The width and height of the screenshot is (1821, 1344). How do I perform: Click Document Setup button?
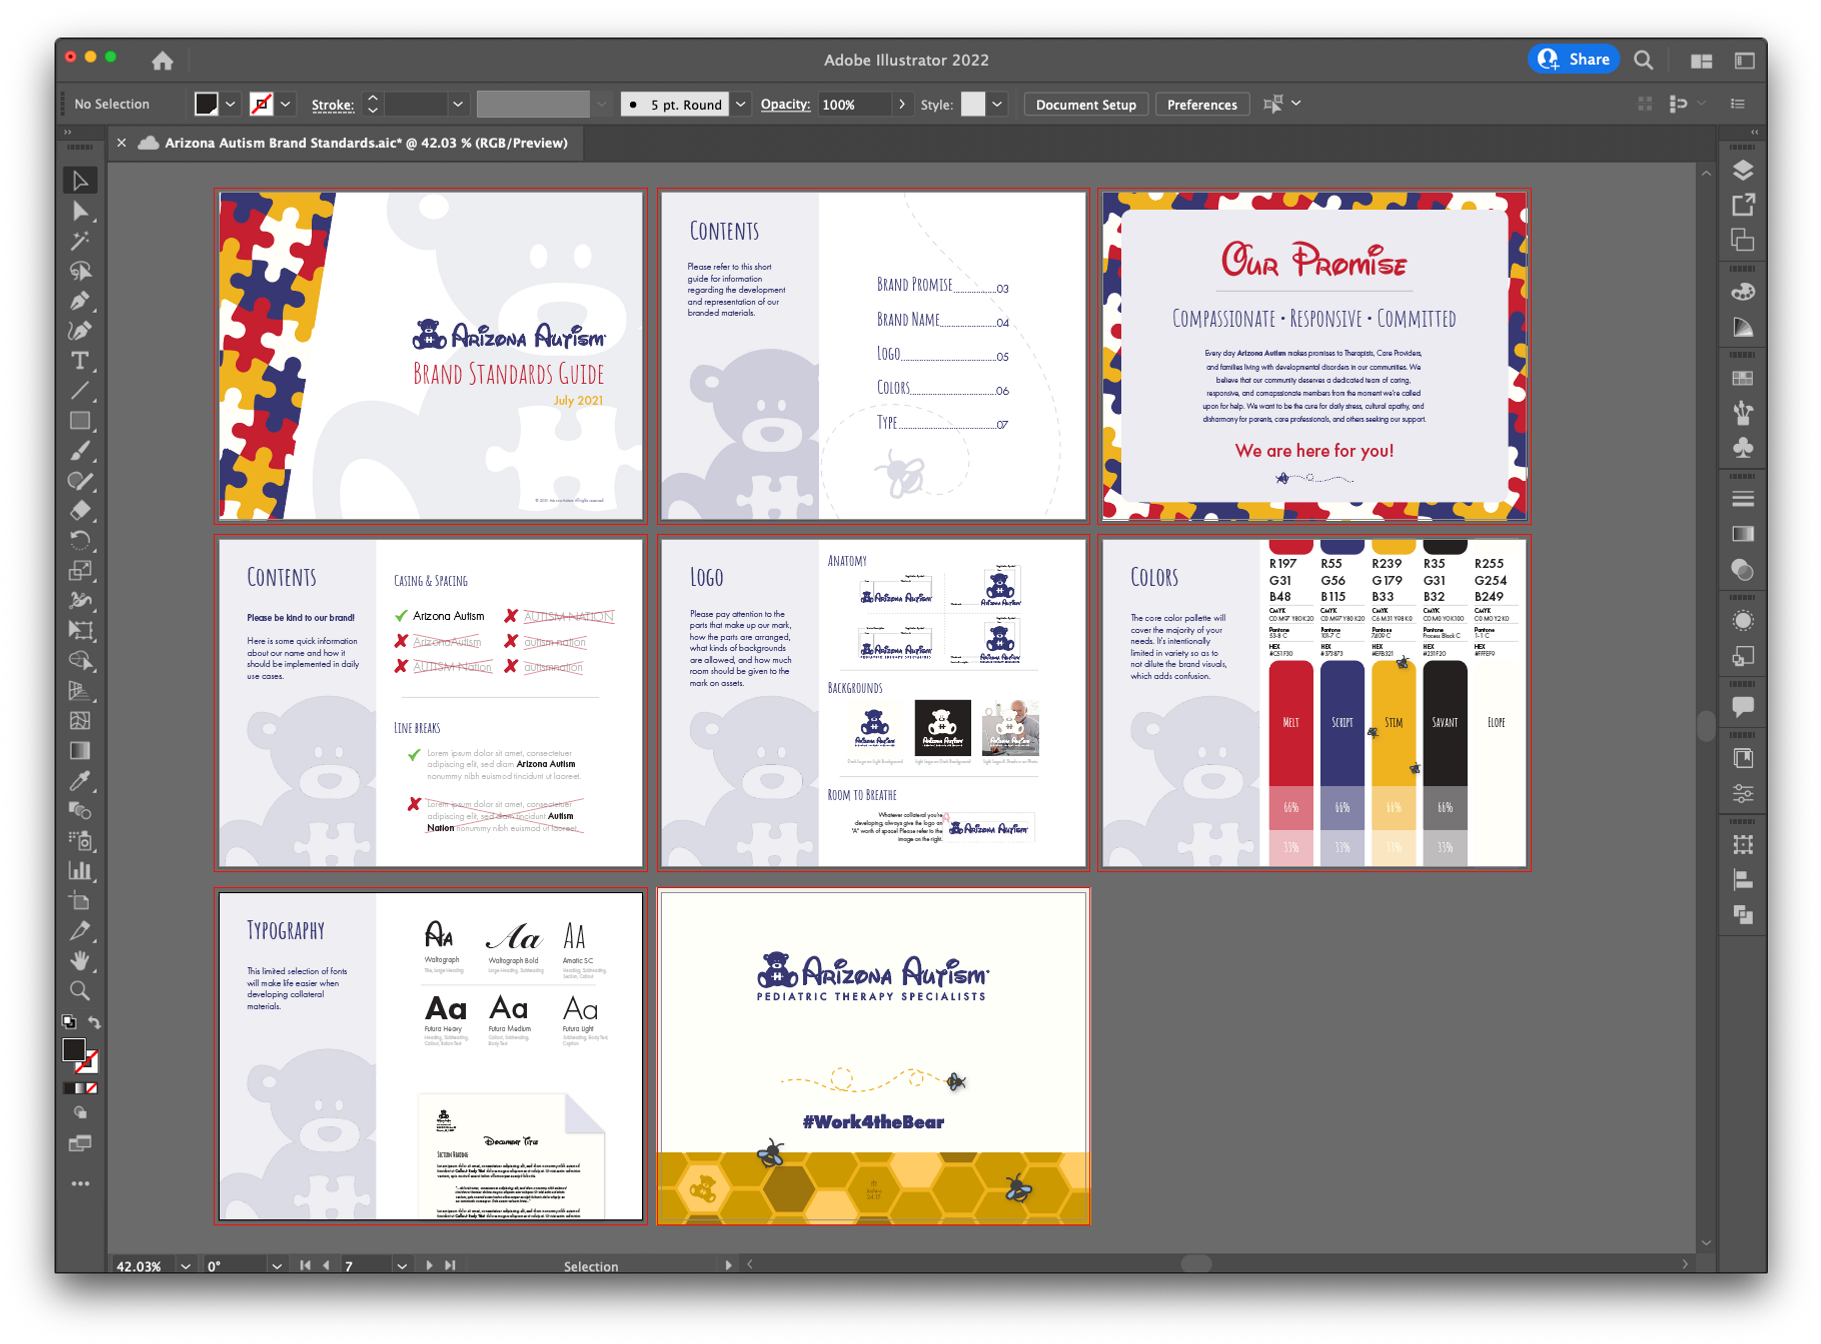pos(1086,104)
